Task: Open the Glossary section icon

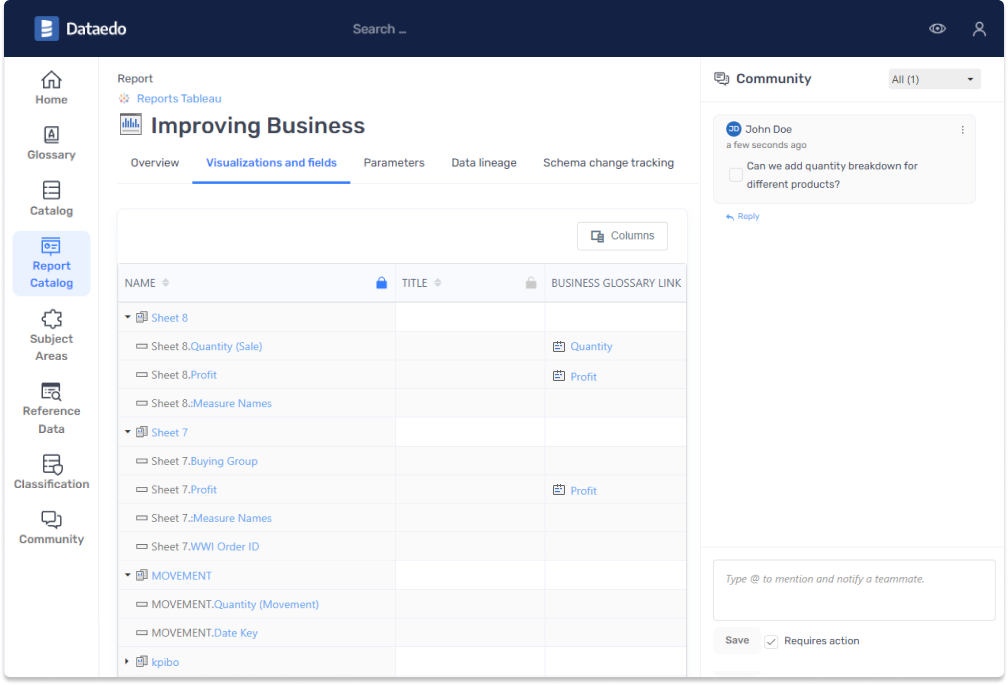Action: [x=51, y=135]
